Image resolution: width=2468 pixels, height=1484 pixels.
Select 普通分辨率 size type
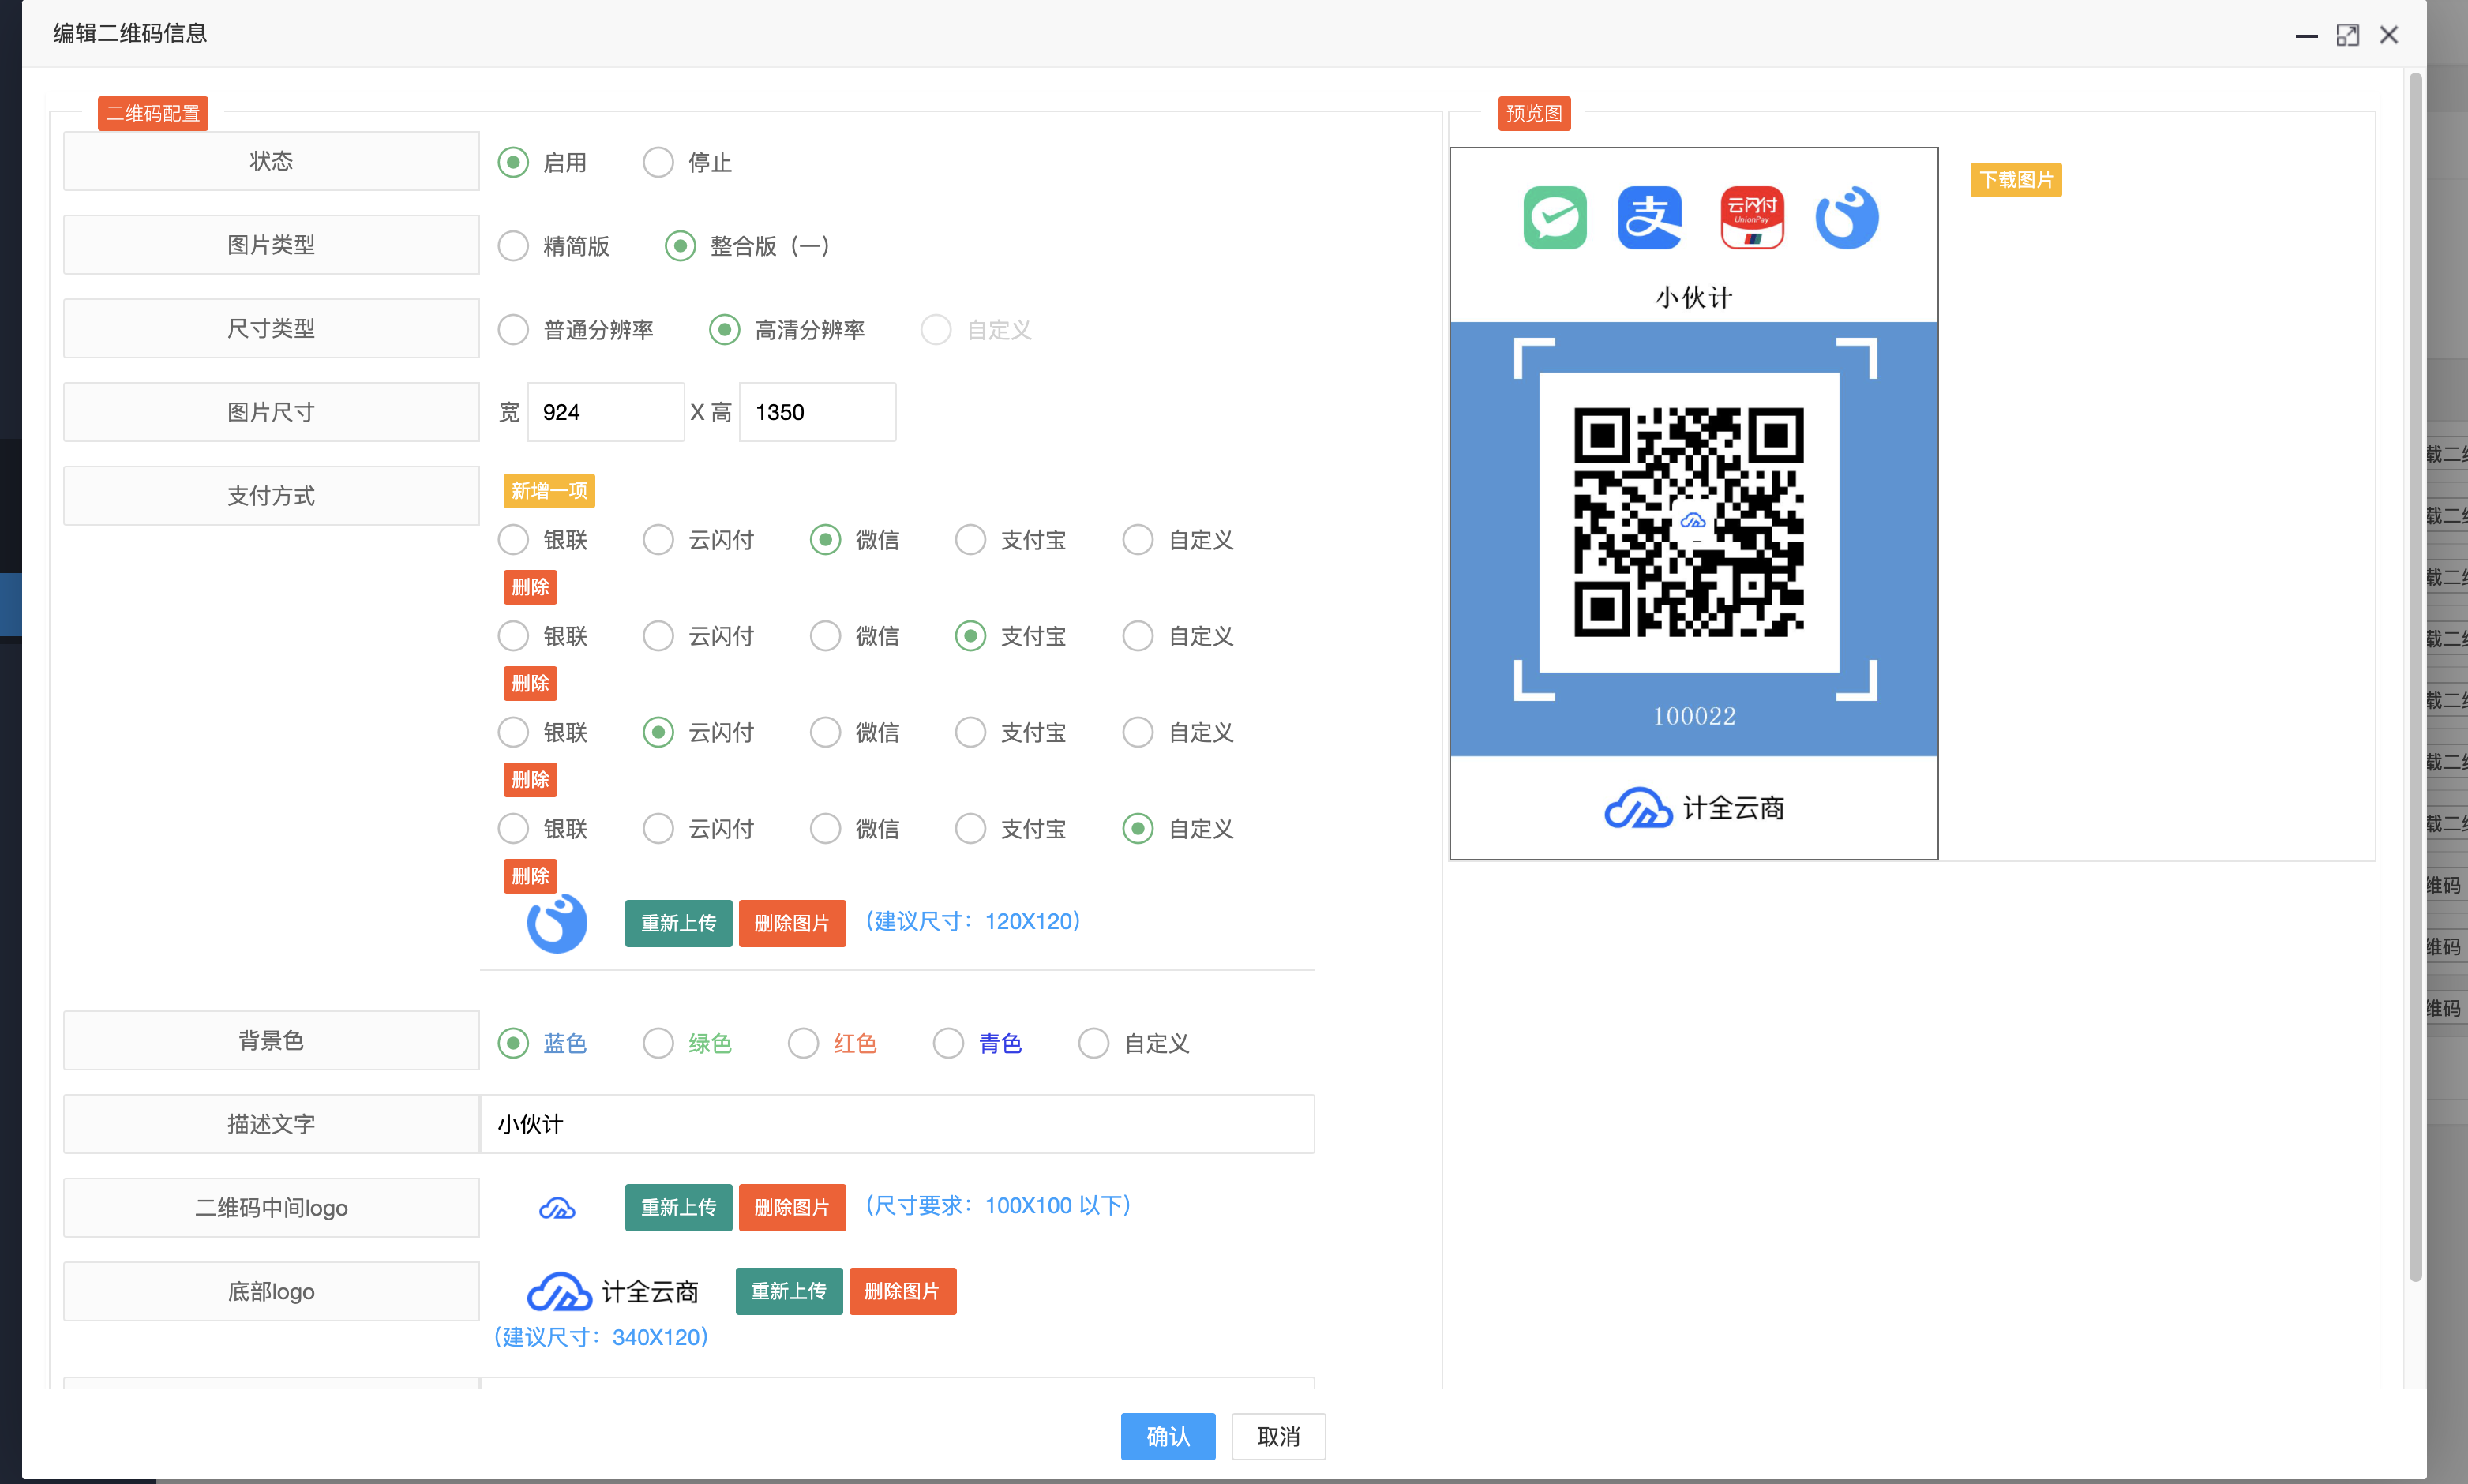tap(513, 330)
